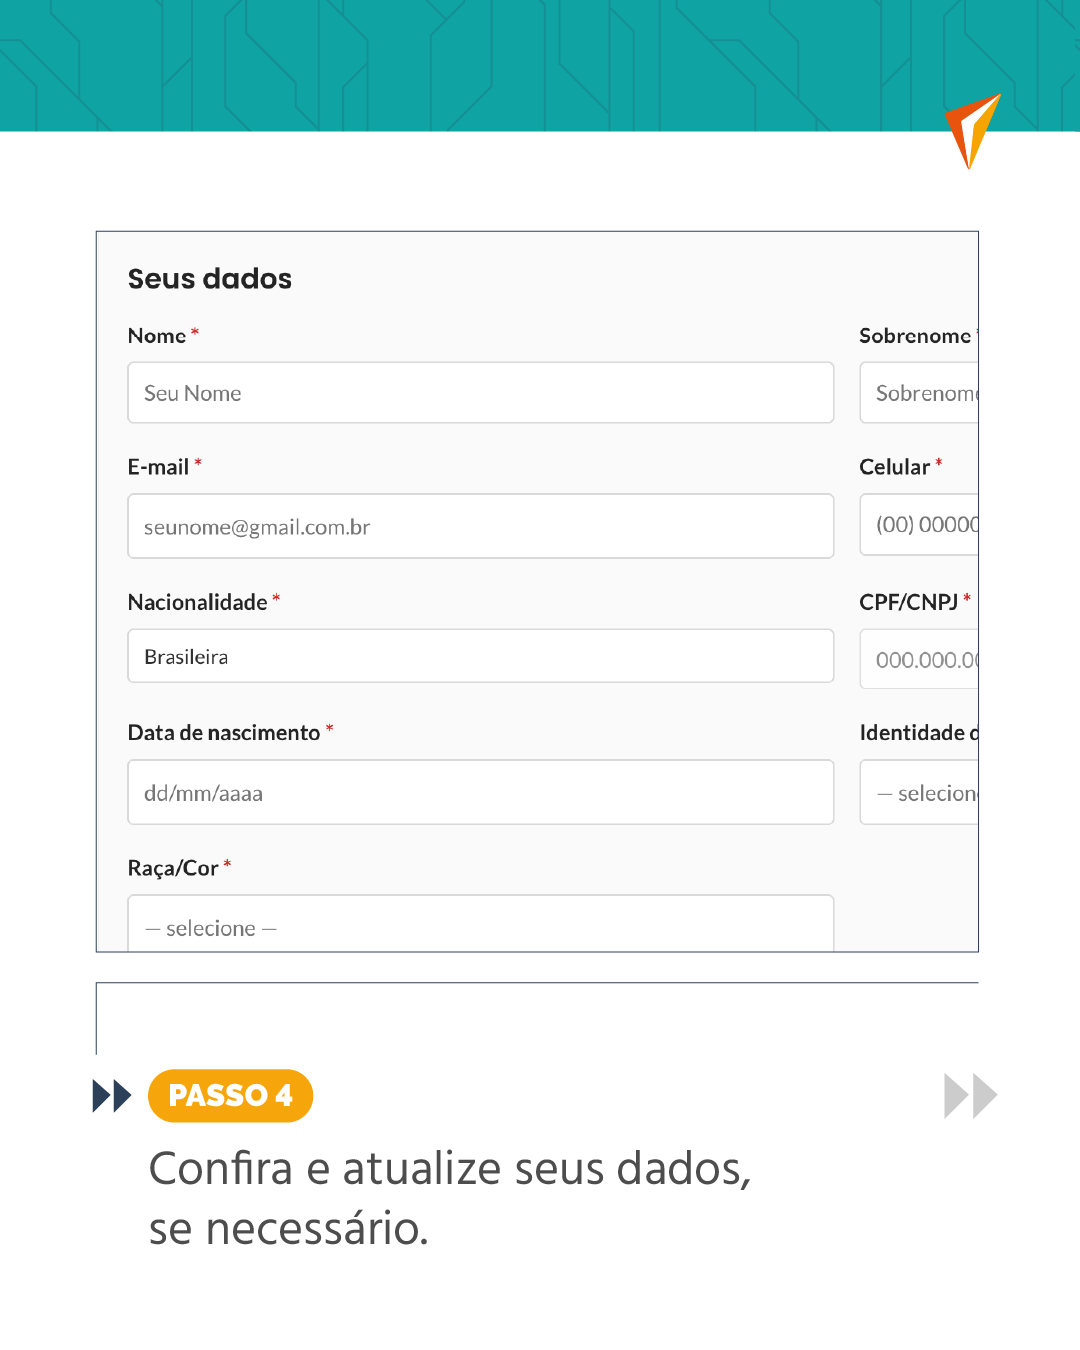Focus the CPF/CNPJ input field

920,659
